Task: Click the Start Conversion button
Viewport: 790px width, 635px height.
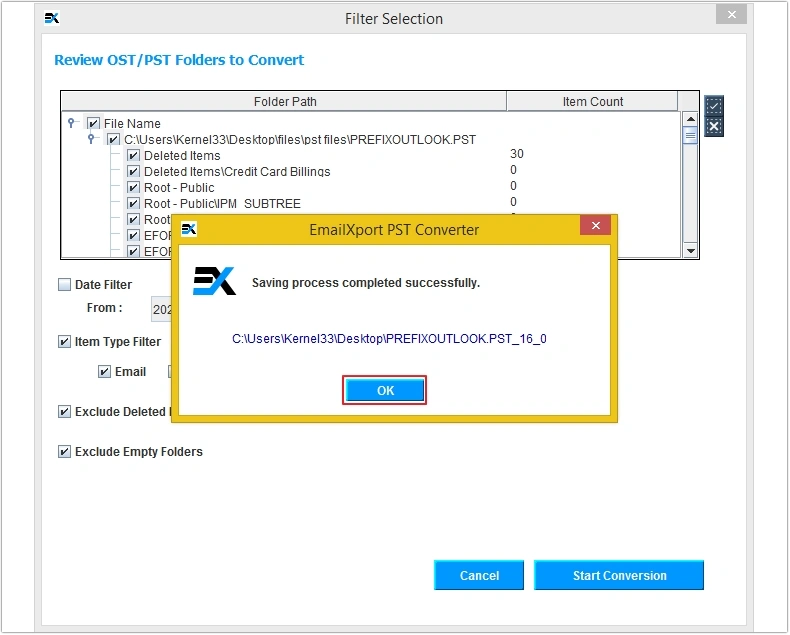Action: pos(619,576)
